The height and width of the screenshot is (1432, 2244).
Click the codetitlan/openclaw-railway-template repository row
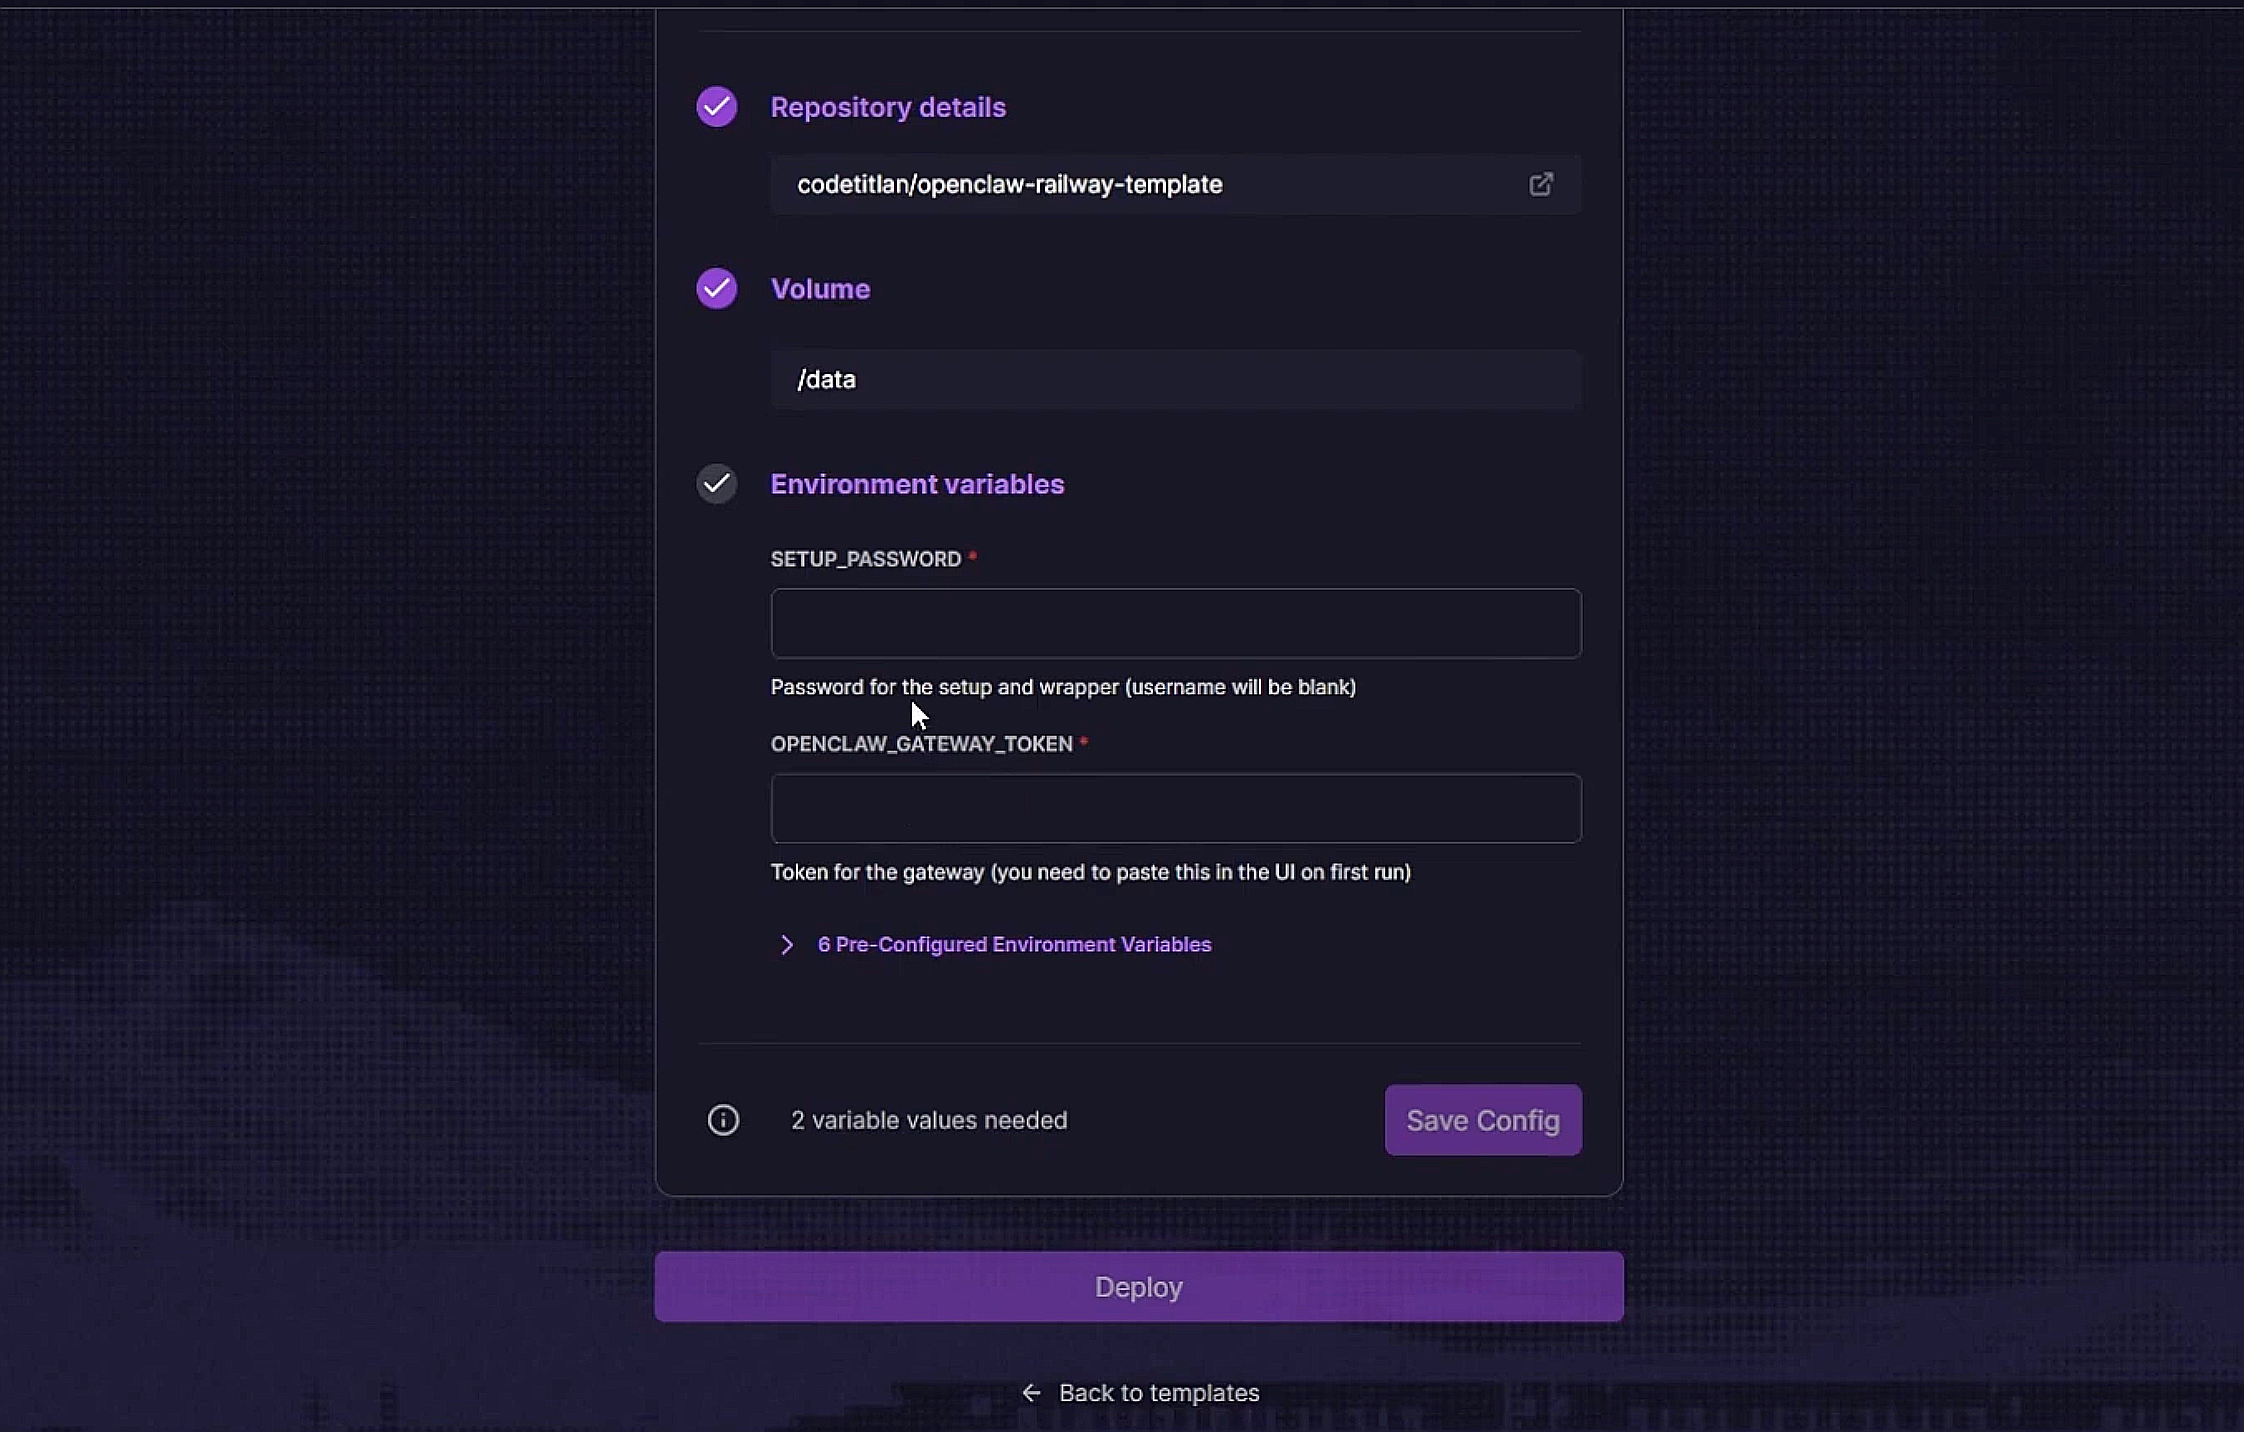coord(1176,184)
